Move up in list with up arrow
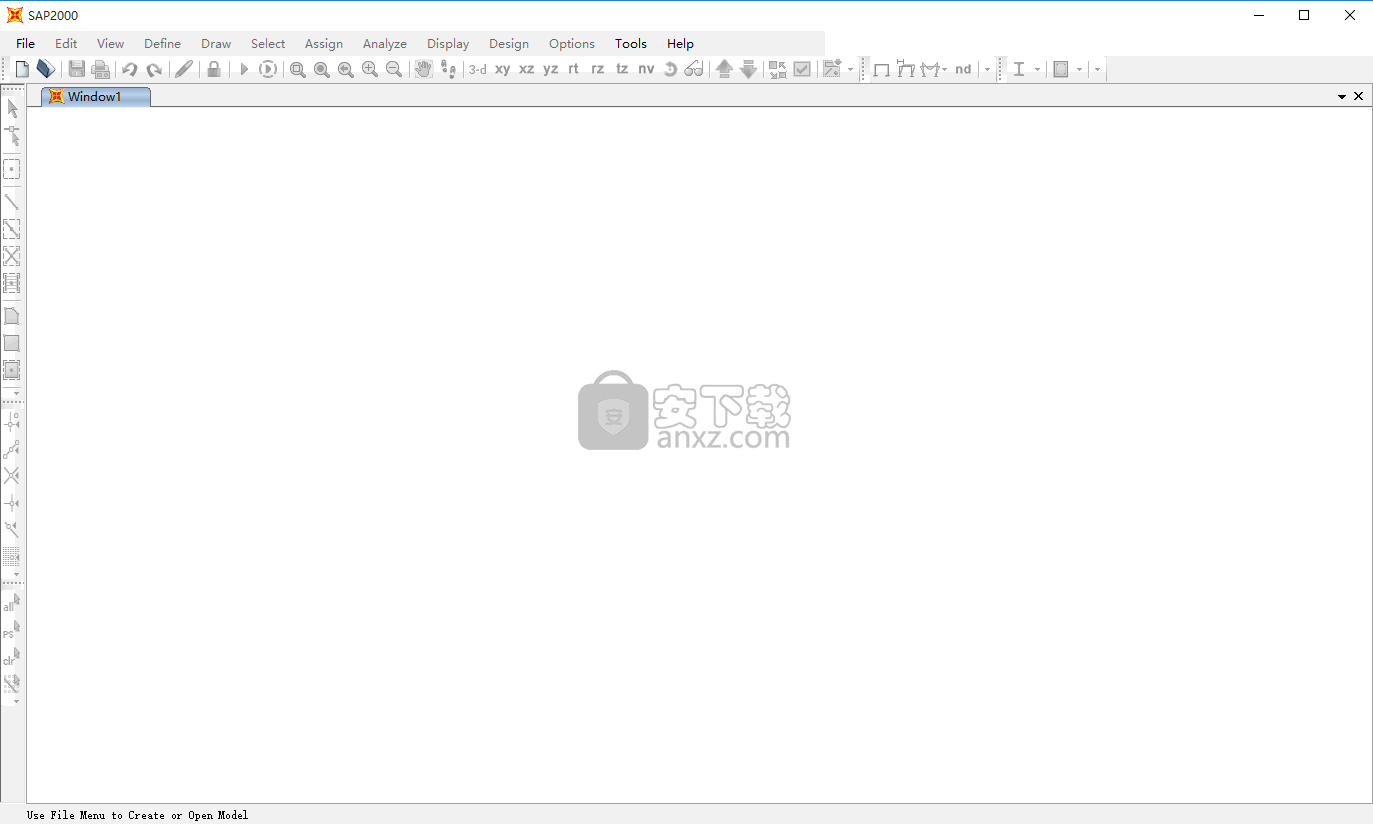The width and height of the screenshot is (1373, 824). coord(724,69)
